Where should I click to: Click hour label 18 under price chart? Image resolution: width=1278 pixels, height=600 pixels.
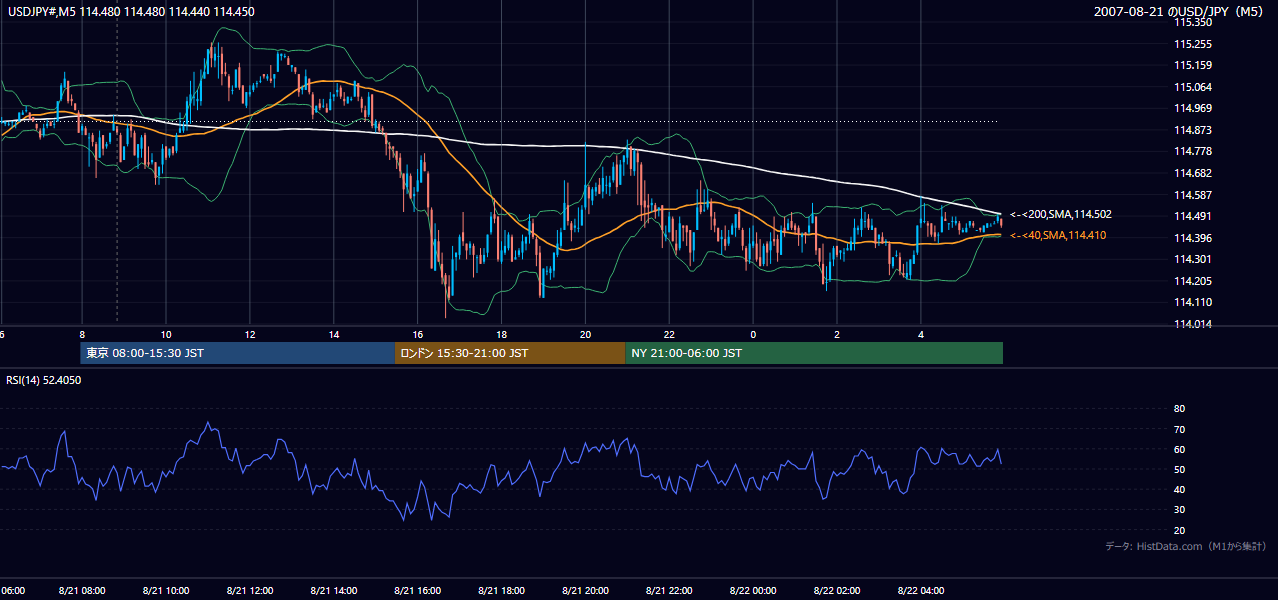[502, 334]
